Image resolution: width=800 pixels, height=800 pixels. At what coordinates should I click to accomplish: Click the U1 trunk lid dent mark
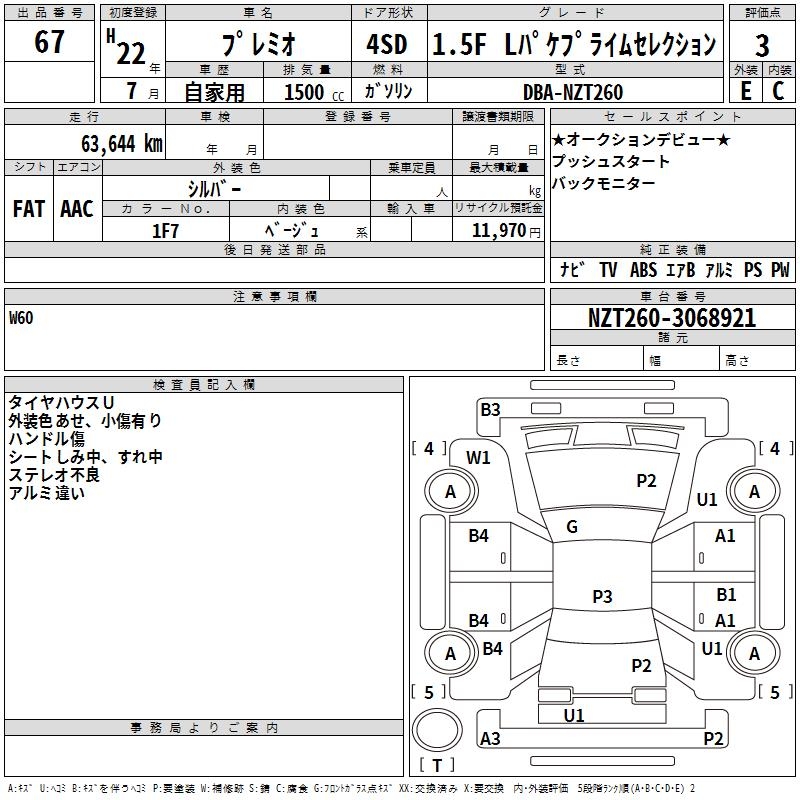coord(573,715)
